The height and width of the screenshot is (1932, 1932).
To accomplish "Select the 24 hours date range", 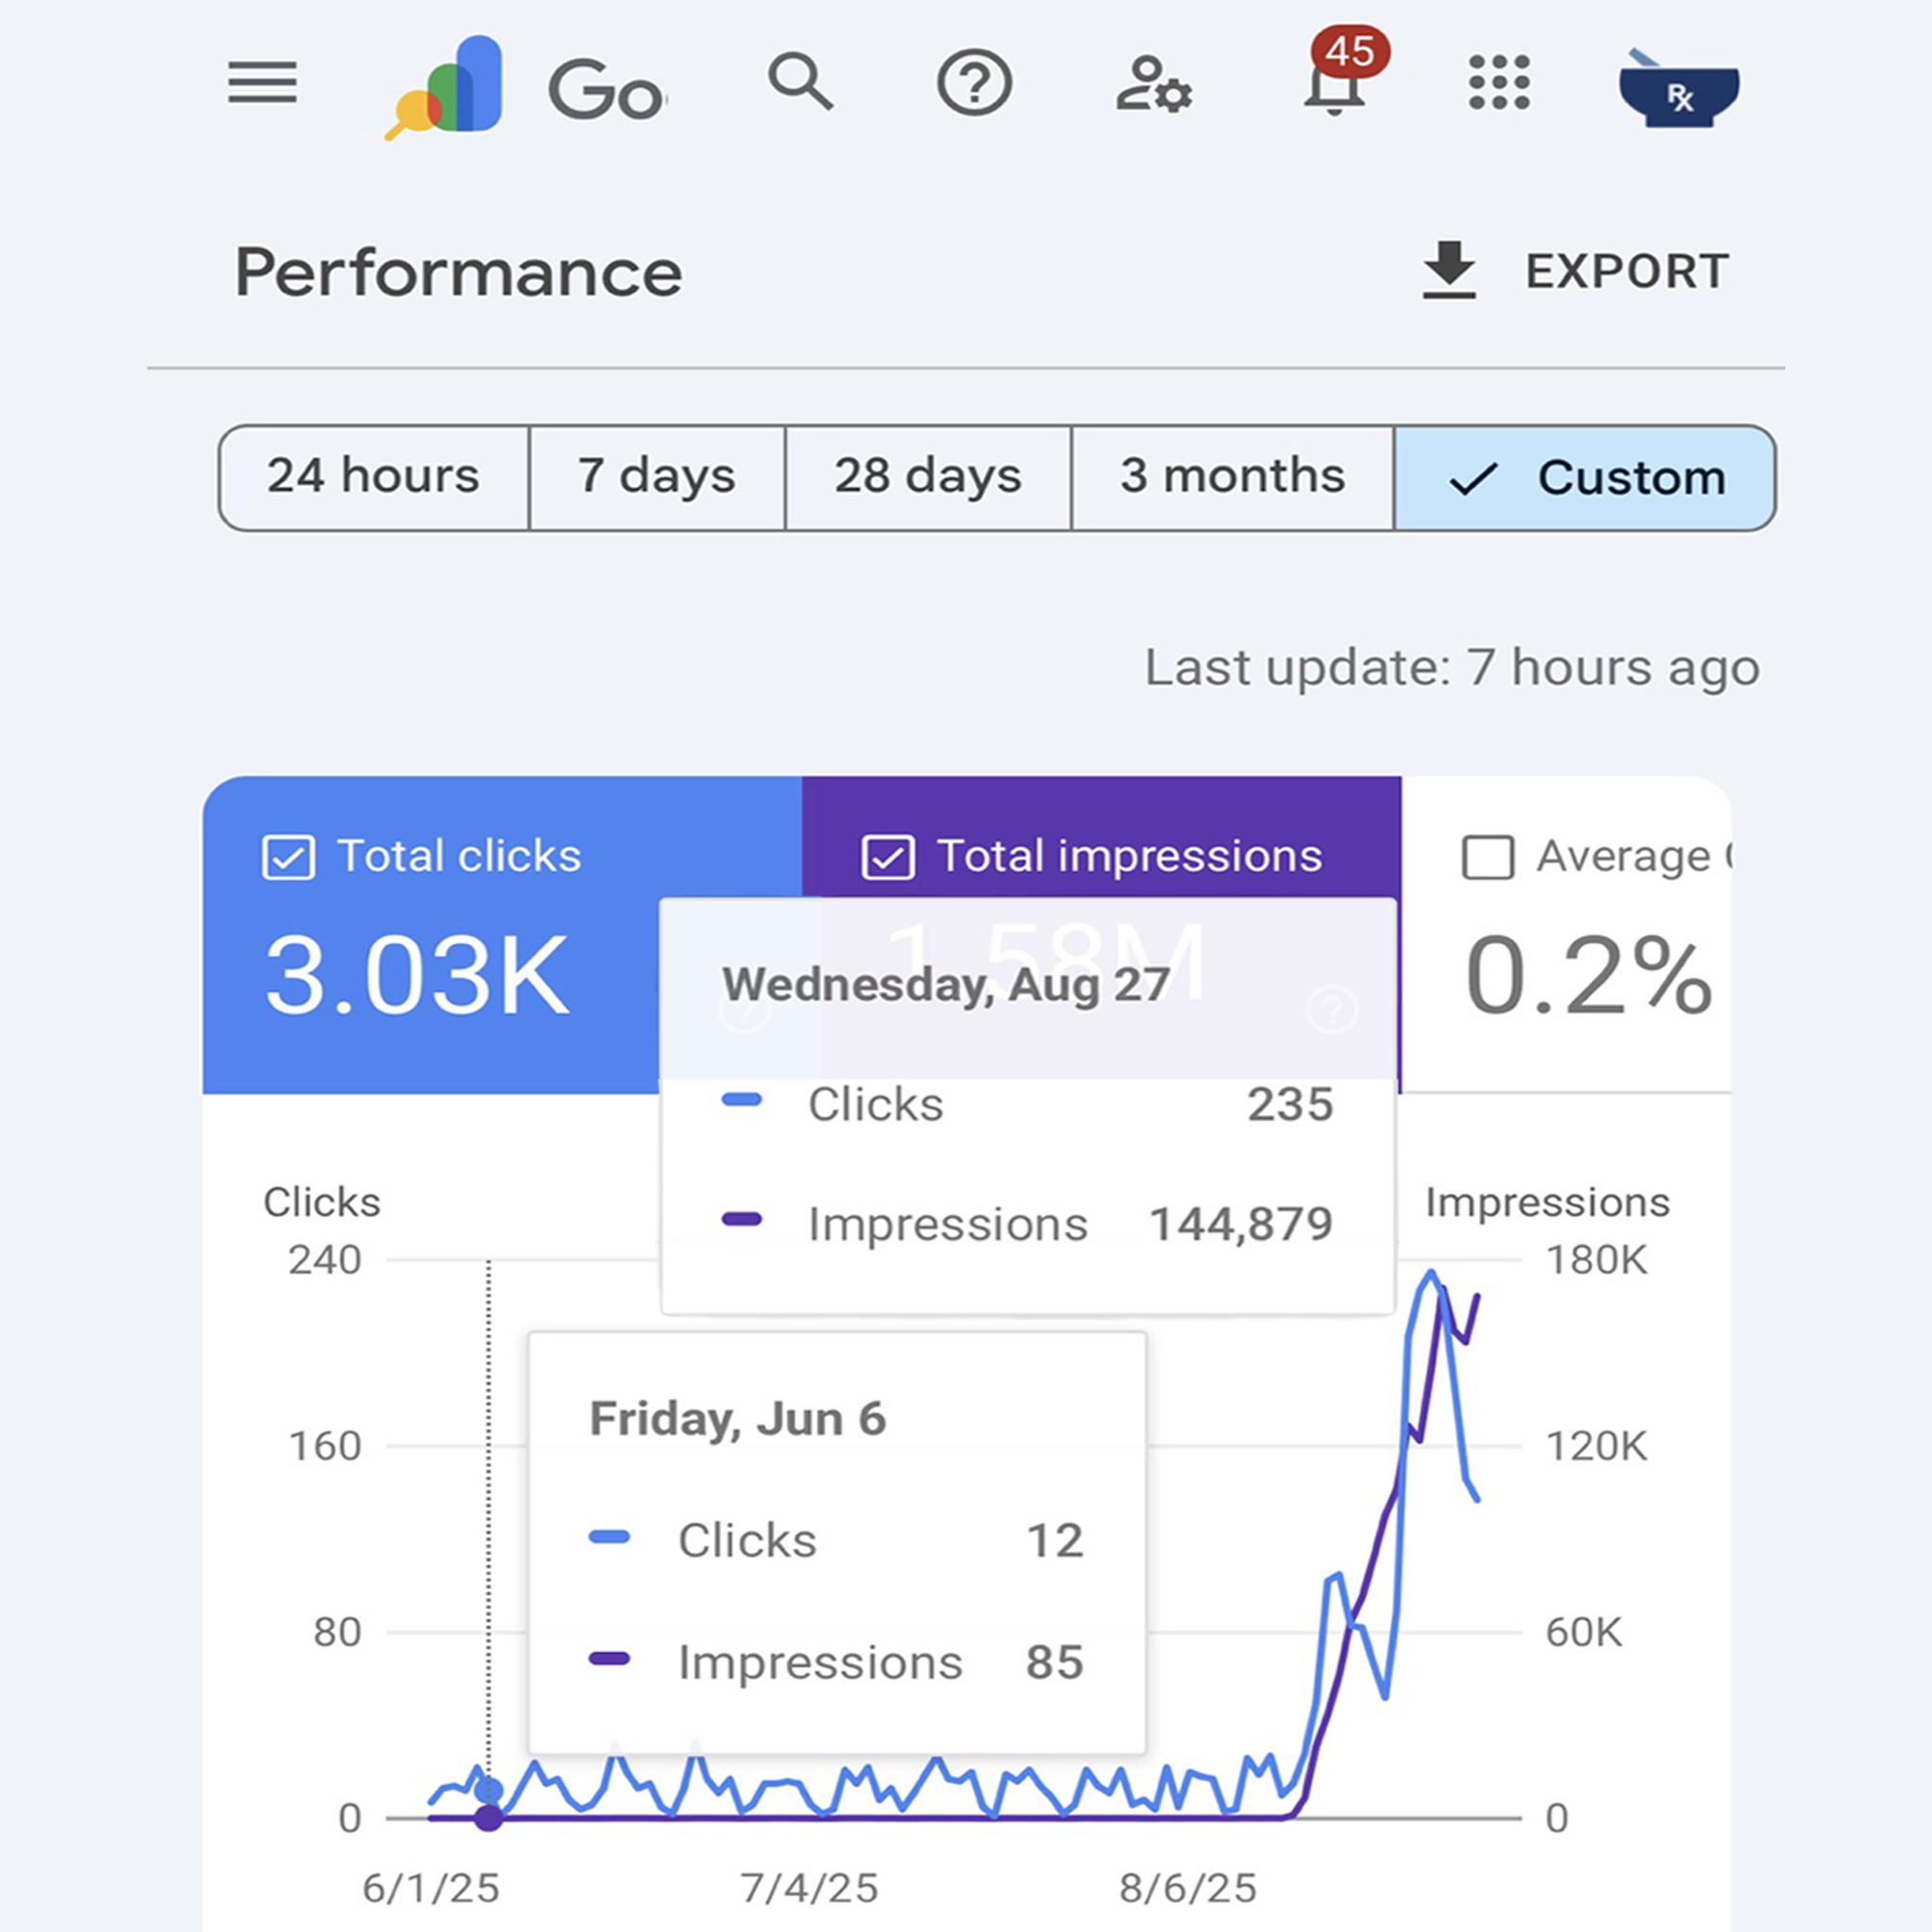I will click(x=373, y=477).
